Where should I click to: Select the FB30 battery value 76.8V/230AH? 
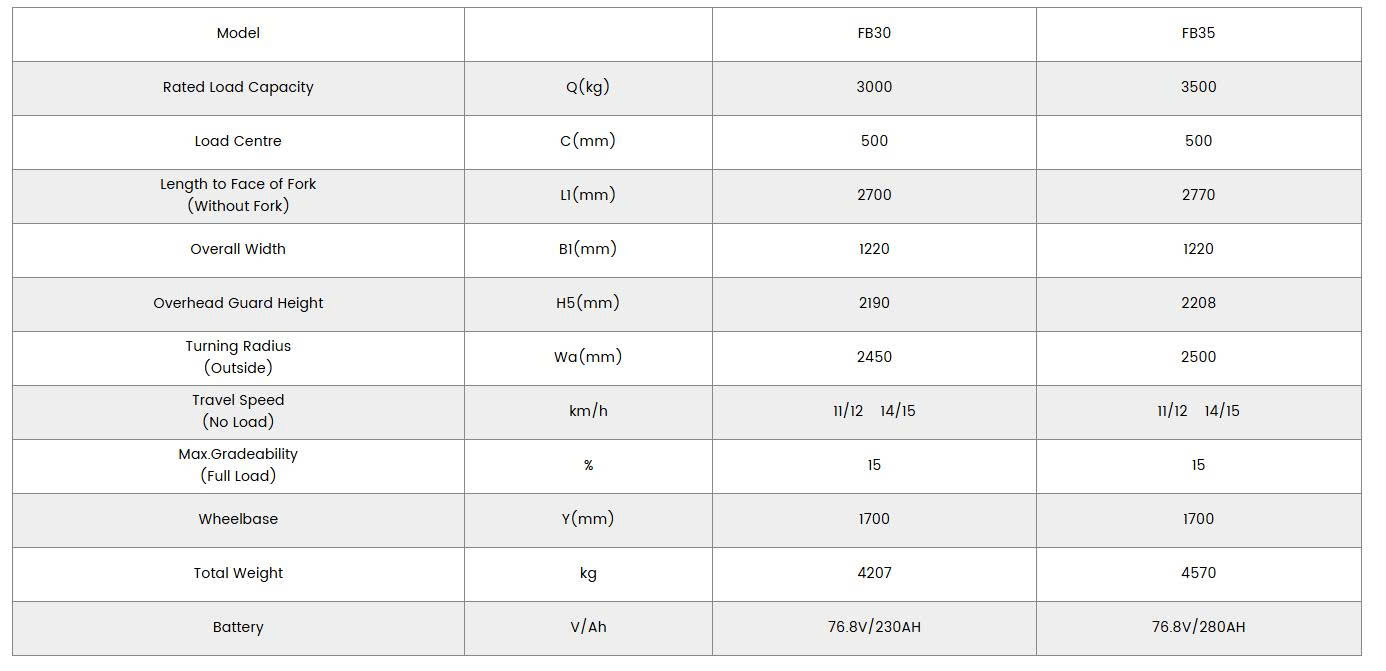pos(874,627)
